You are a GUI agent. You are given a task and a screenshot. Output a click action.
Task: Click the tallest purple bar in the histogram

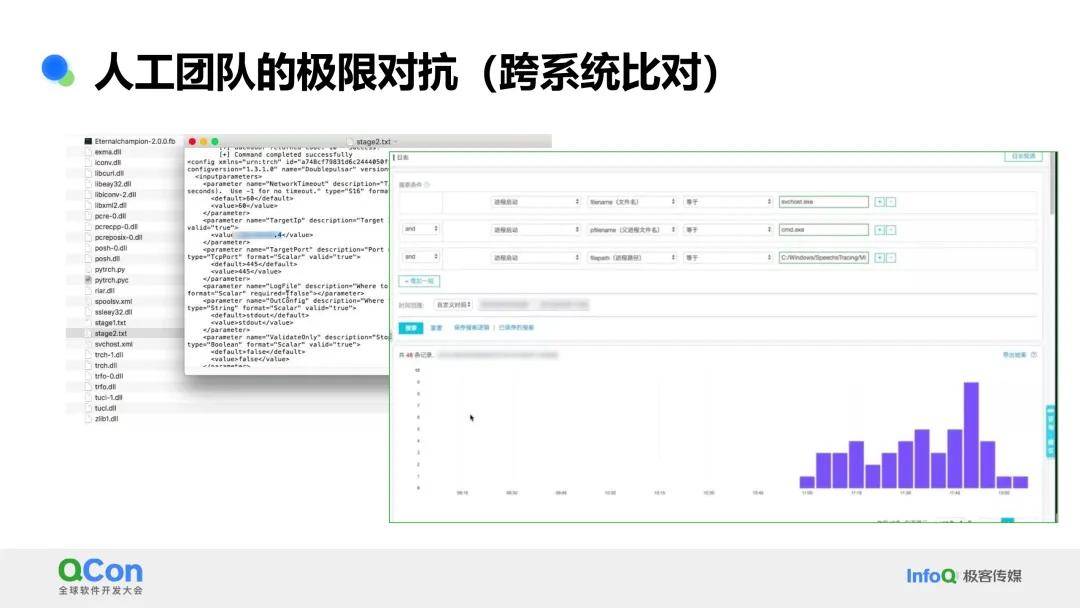point(971,435)
